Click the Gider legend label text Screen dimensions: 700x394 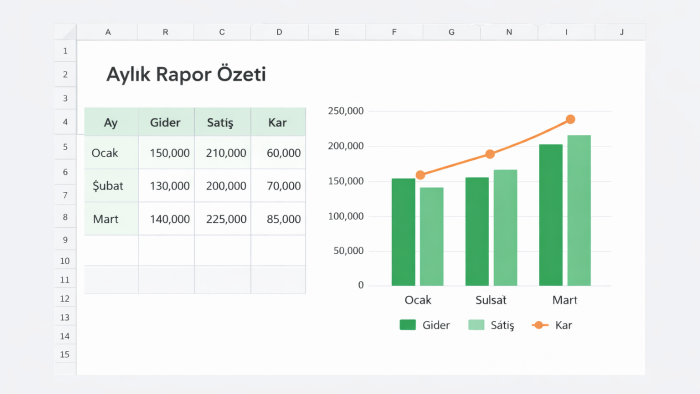(x=436, y=325)
